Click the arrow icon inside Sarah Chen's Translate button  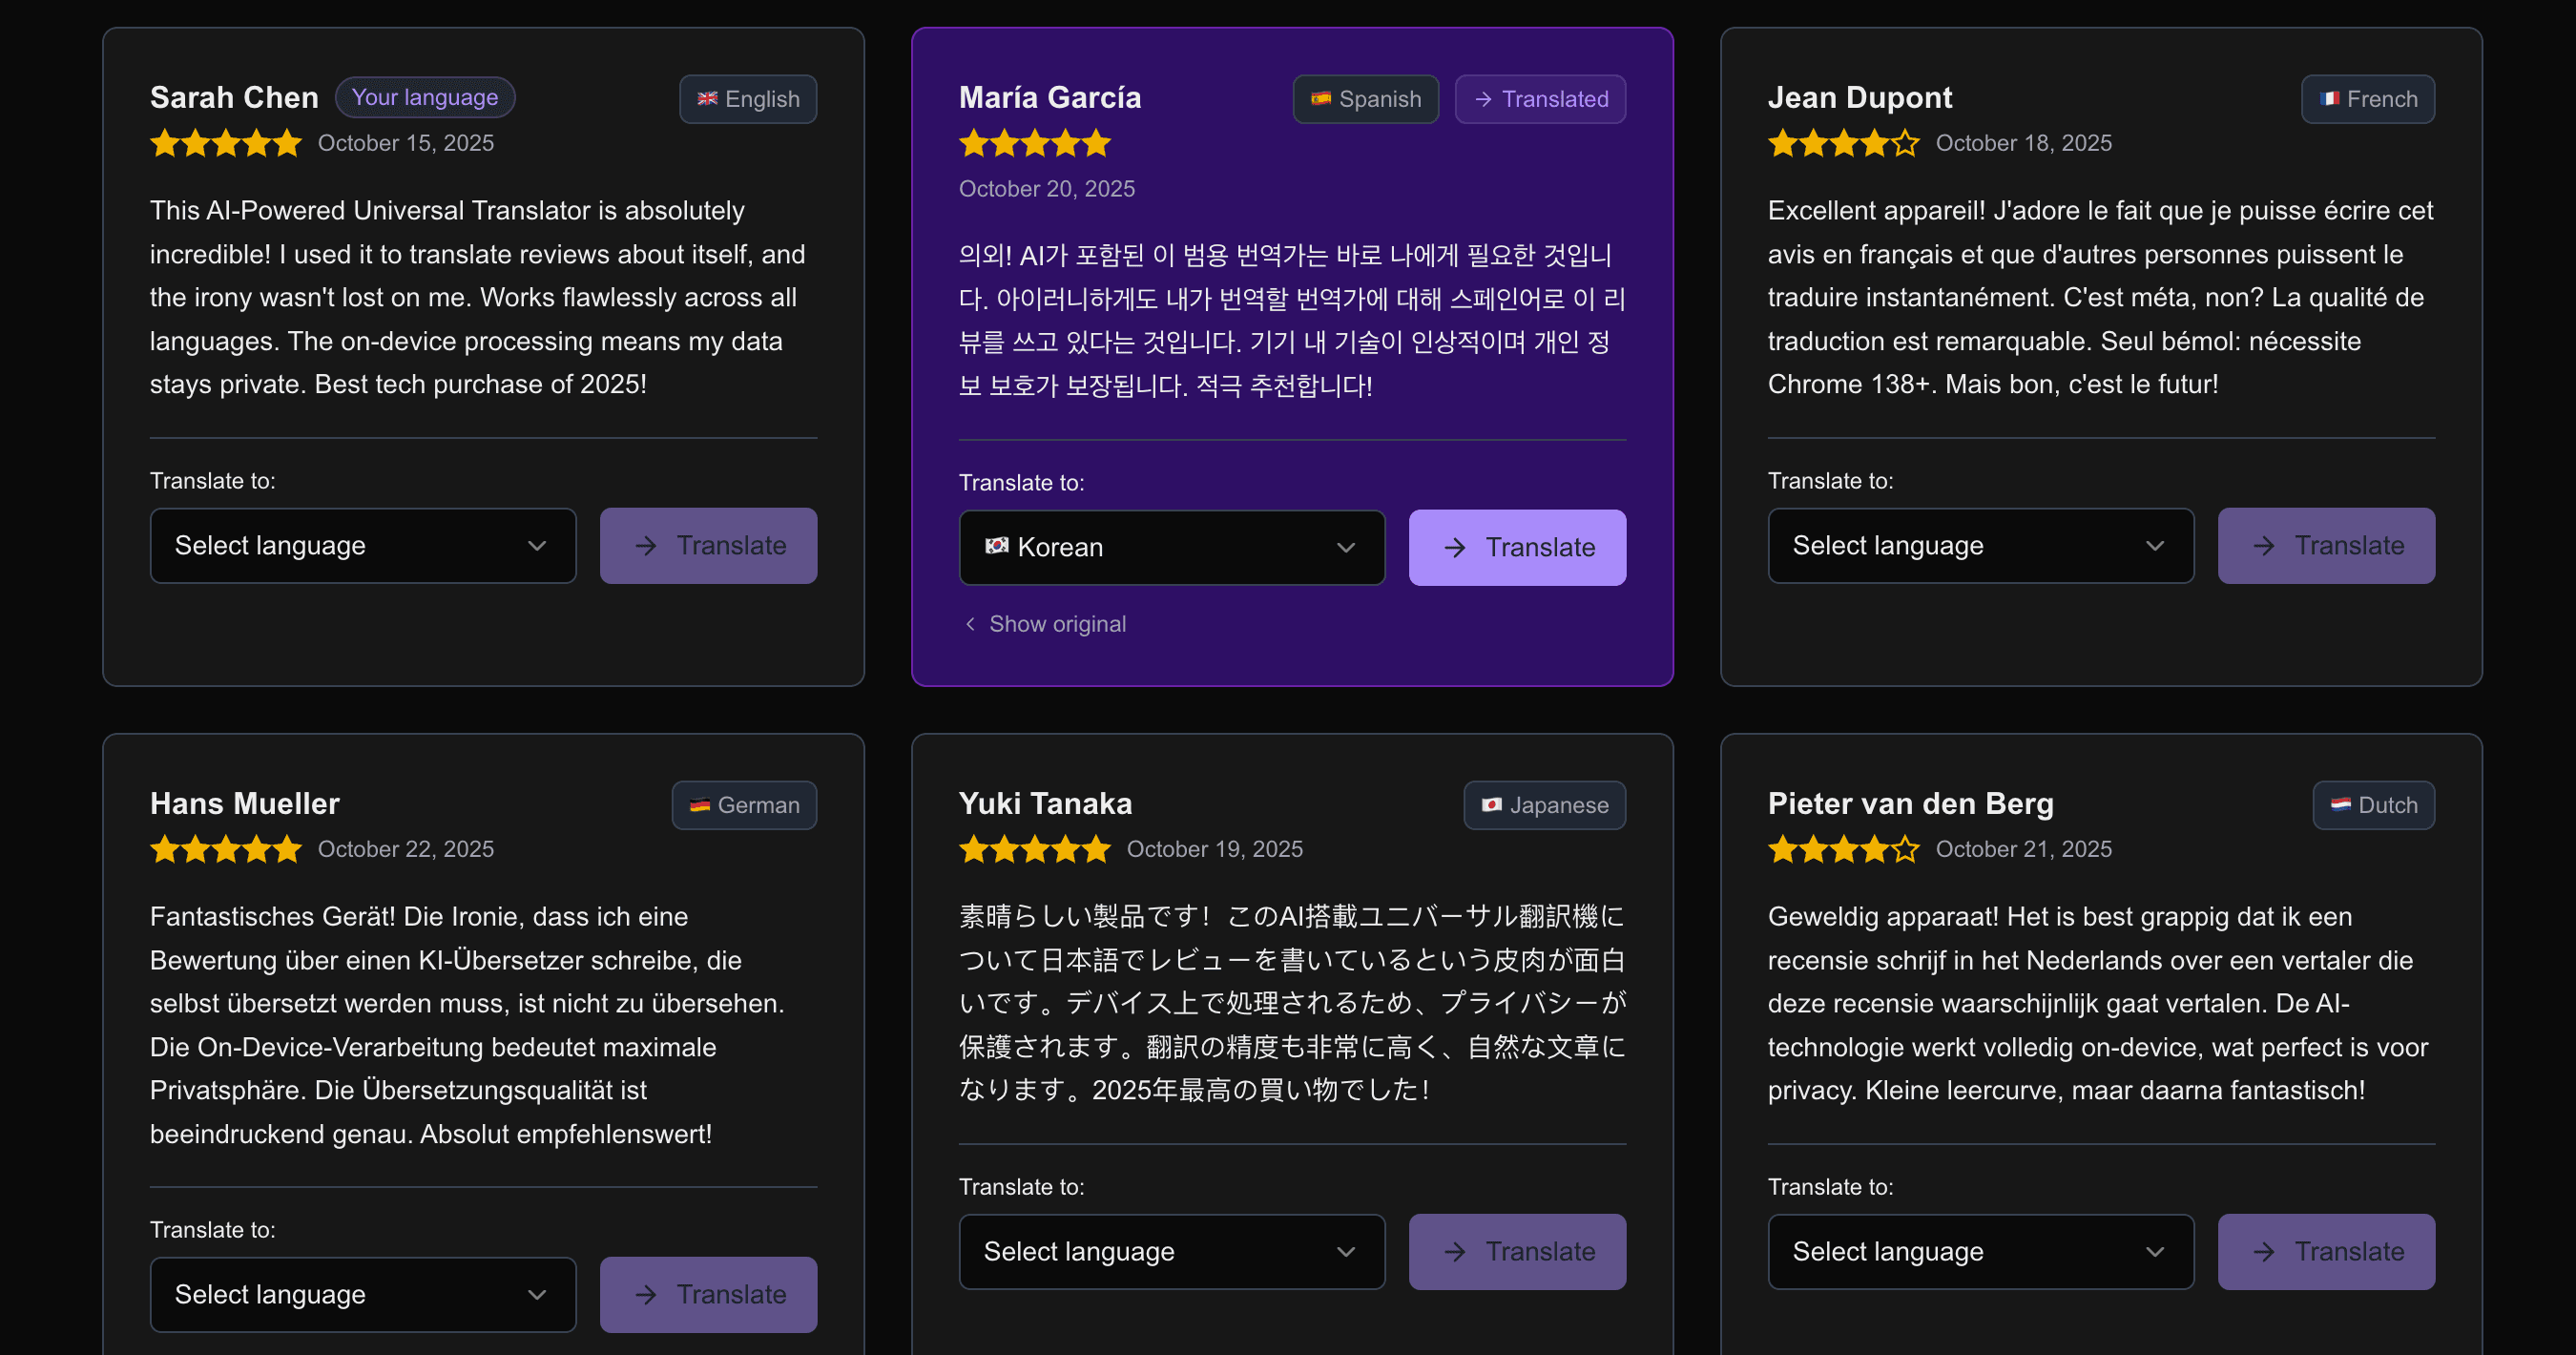coord(646,545)
